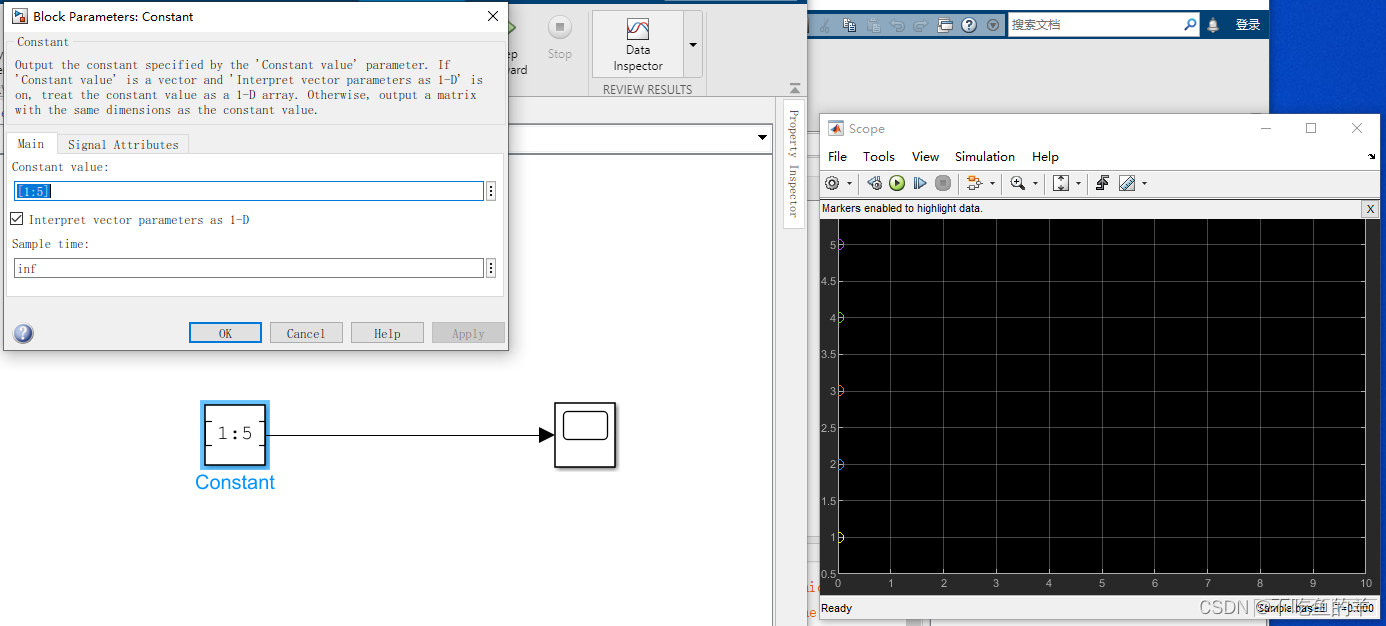
Task: Click the Scope menu bar dock arrow
Action: coord(1372,157)
